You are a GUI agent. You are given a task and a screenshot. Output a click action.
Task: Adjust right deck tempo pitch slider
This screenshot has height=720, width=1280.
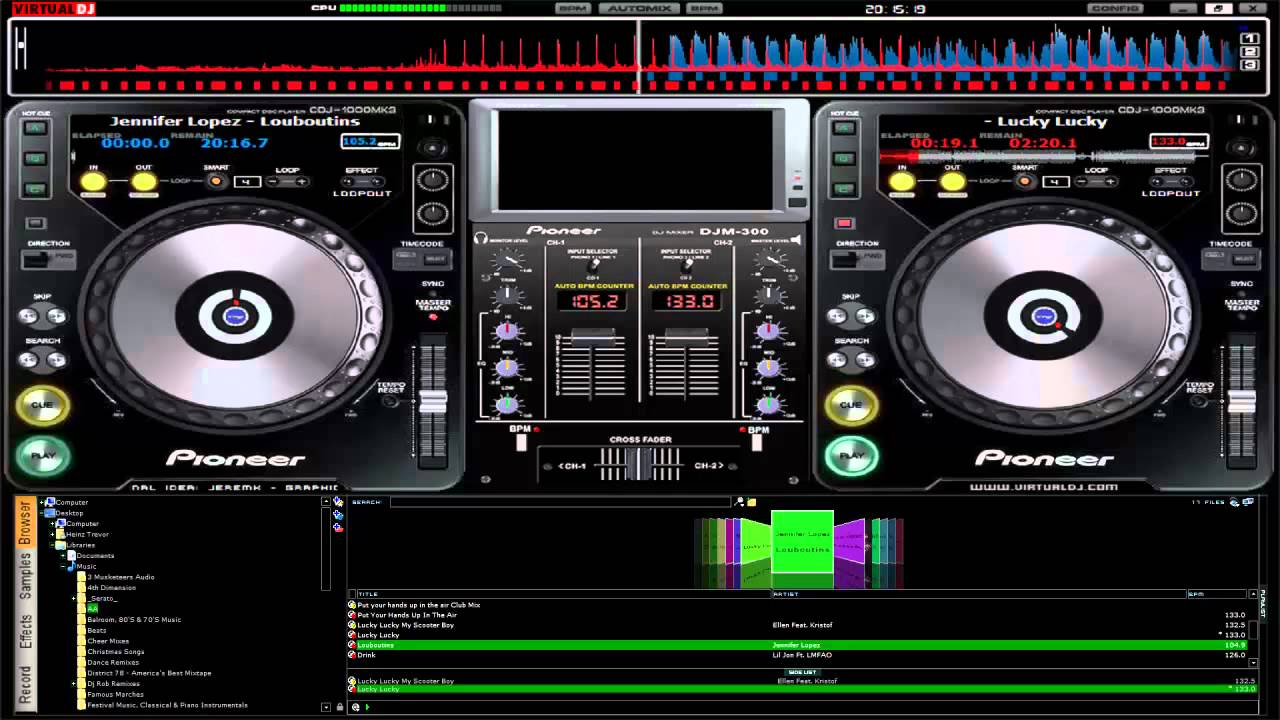coord(1242,402)
